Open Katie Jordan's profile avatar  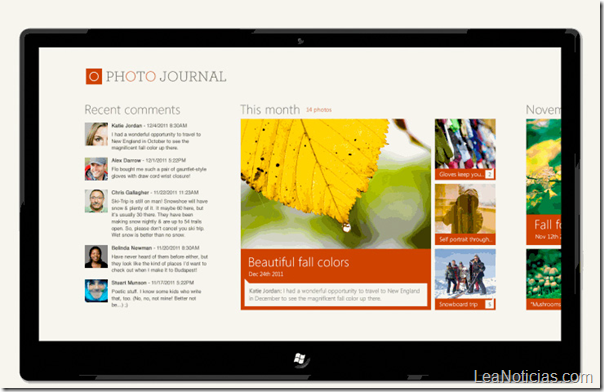[x=96, y=134]
